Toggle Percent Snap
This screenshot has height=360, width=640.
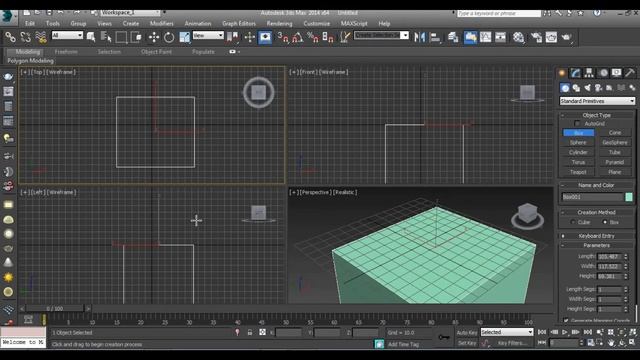[x=313, y=37]
